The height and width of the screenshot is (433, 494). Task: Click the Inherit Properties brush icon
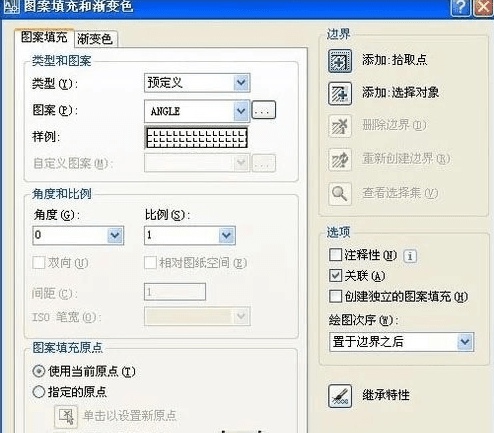[x=340, y=396]
